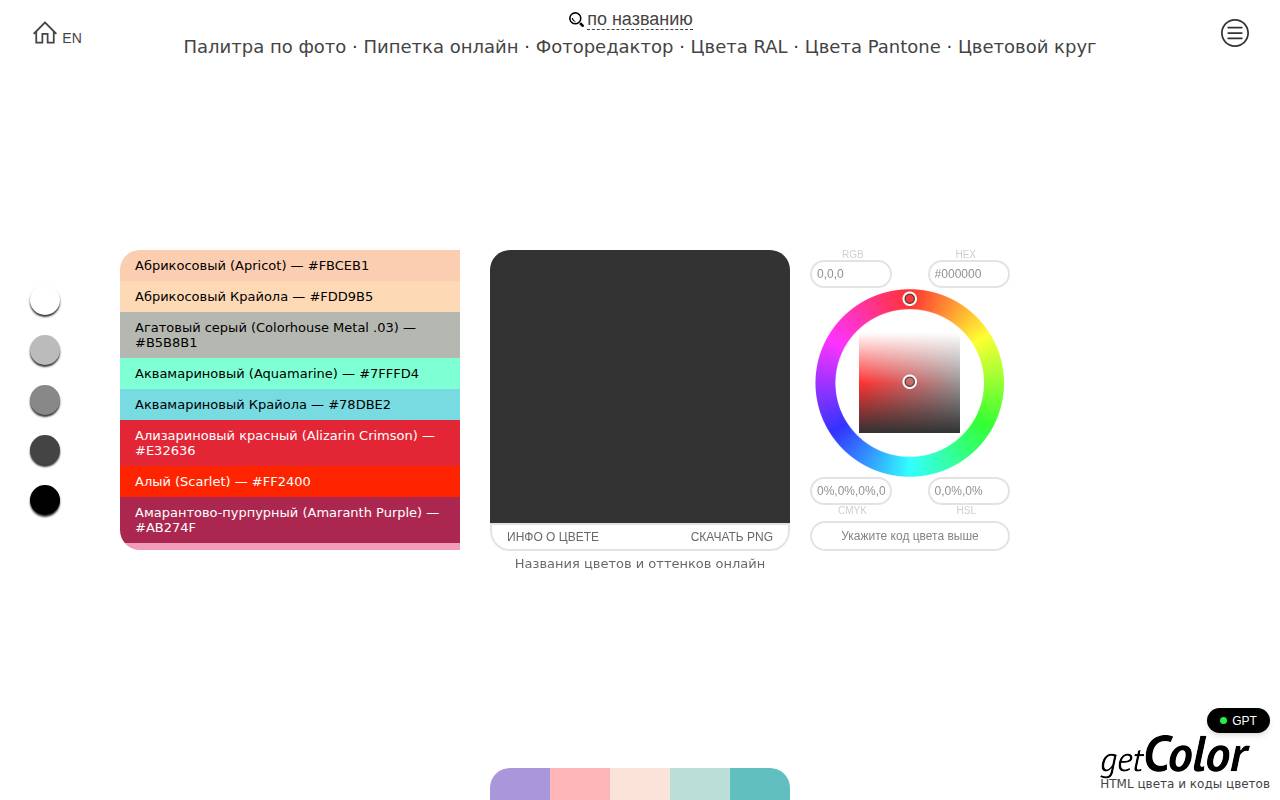Viewport: 1280px width, 800px height.
Task: Focus the HEX input field
Action: pyautogui.click(x=969, y=274)
